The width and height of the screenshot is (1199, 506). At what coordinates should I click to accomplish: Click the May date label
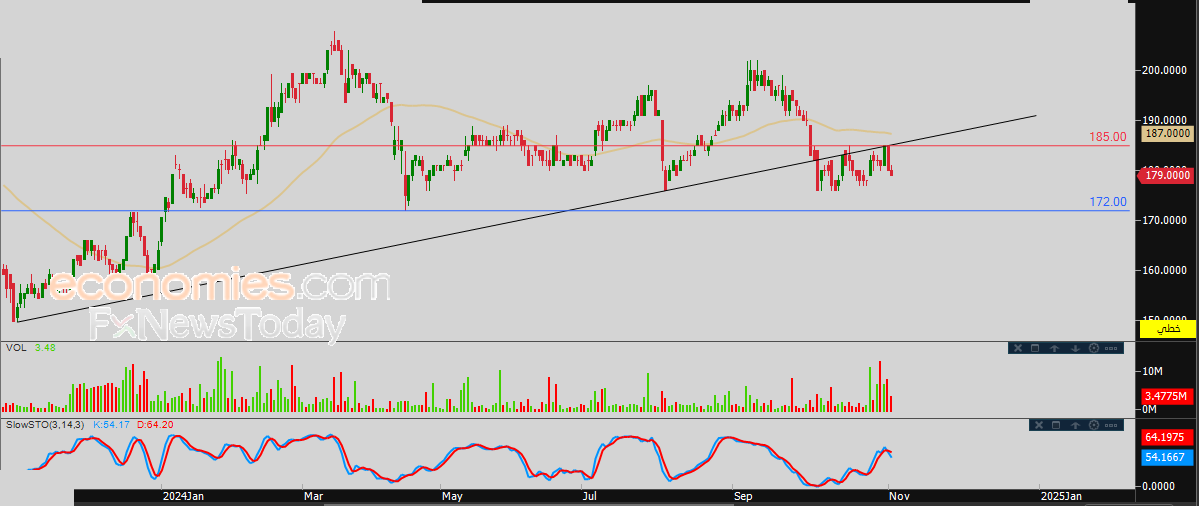(x=453, y=497)
